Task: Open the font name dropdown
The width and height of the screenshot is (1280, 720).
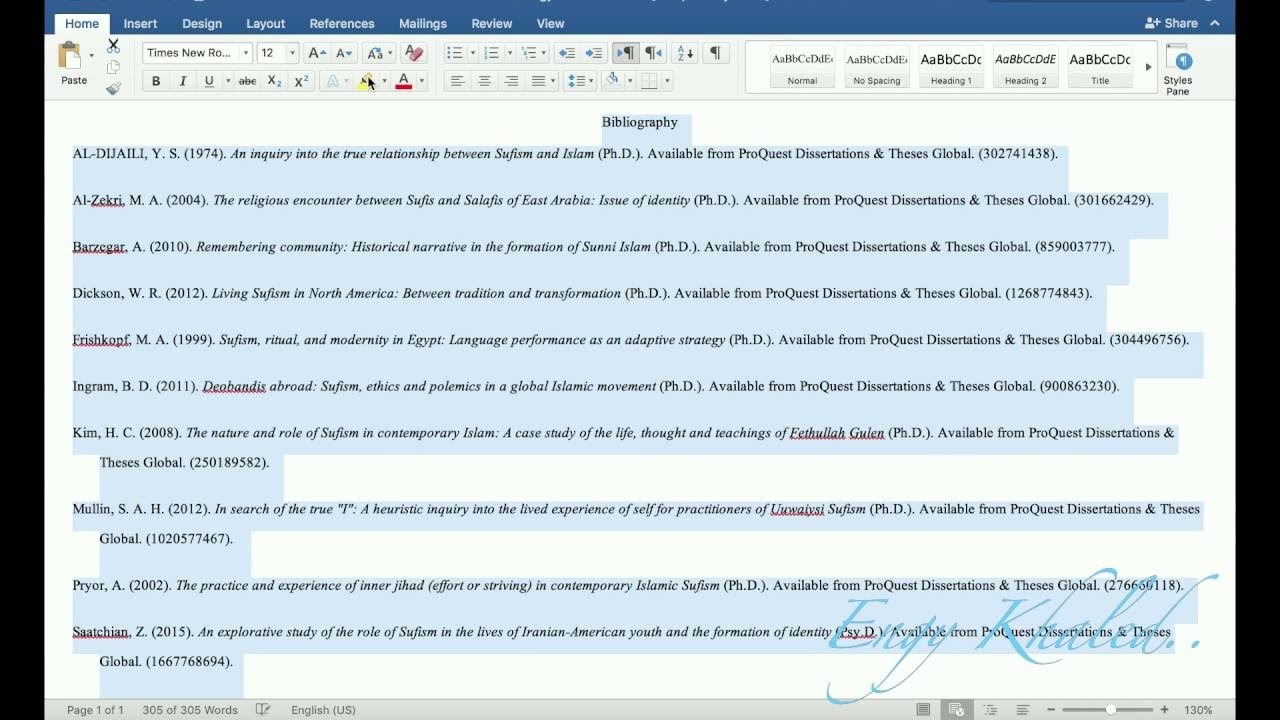Action: [x=246, y=53]
